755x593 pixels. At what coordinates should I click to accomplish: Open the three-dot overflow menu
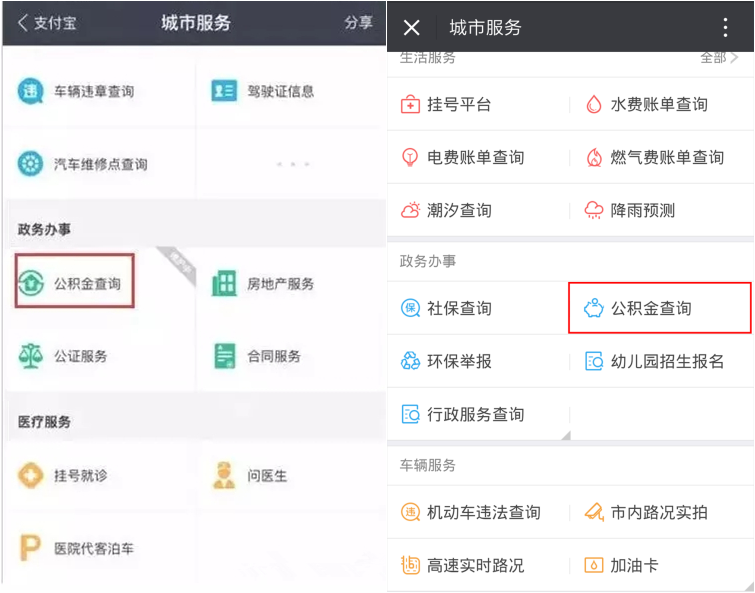(726, 27)
